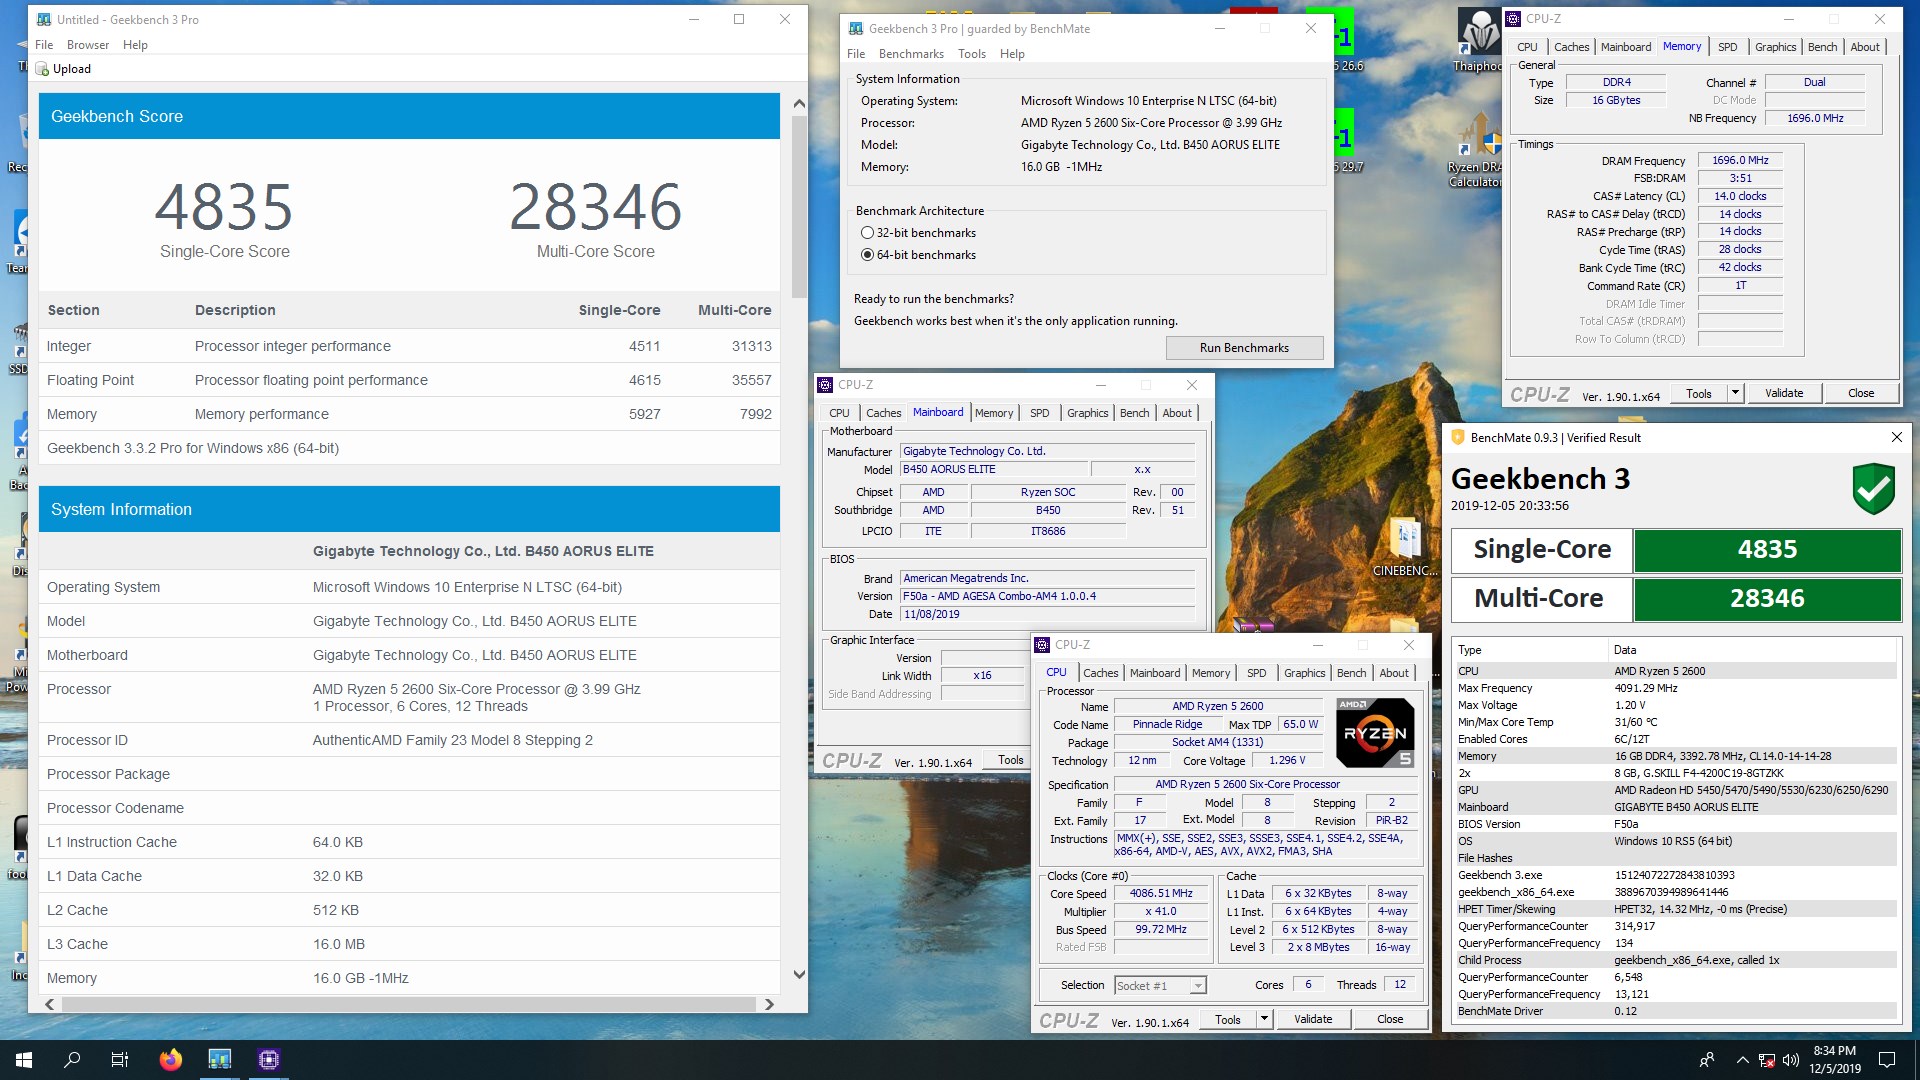Viewport: 1920px width, 1080px height.
Task: Select Mainboard tab in CPU-Z memory window
Action: [x=1626, y=47]
